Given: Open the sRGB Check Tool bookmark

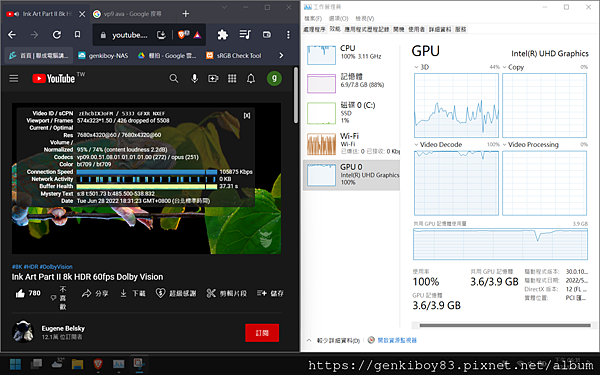Looking at the screenshot, I should (x=234, y=55).
